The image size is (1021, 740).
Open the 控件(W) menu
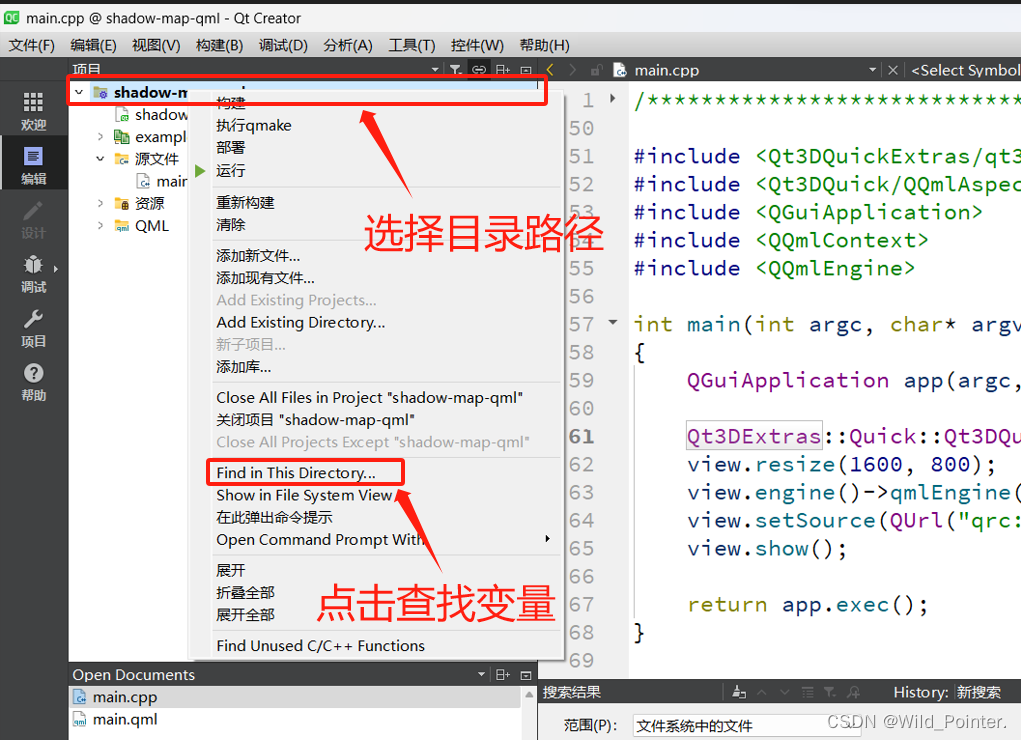[x=477, y=46]
